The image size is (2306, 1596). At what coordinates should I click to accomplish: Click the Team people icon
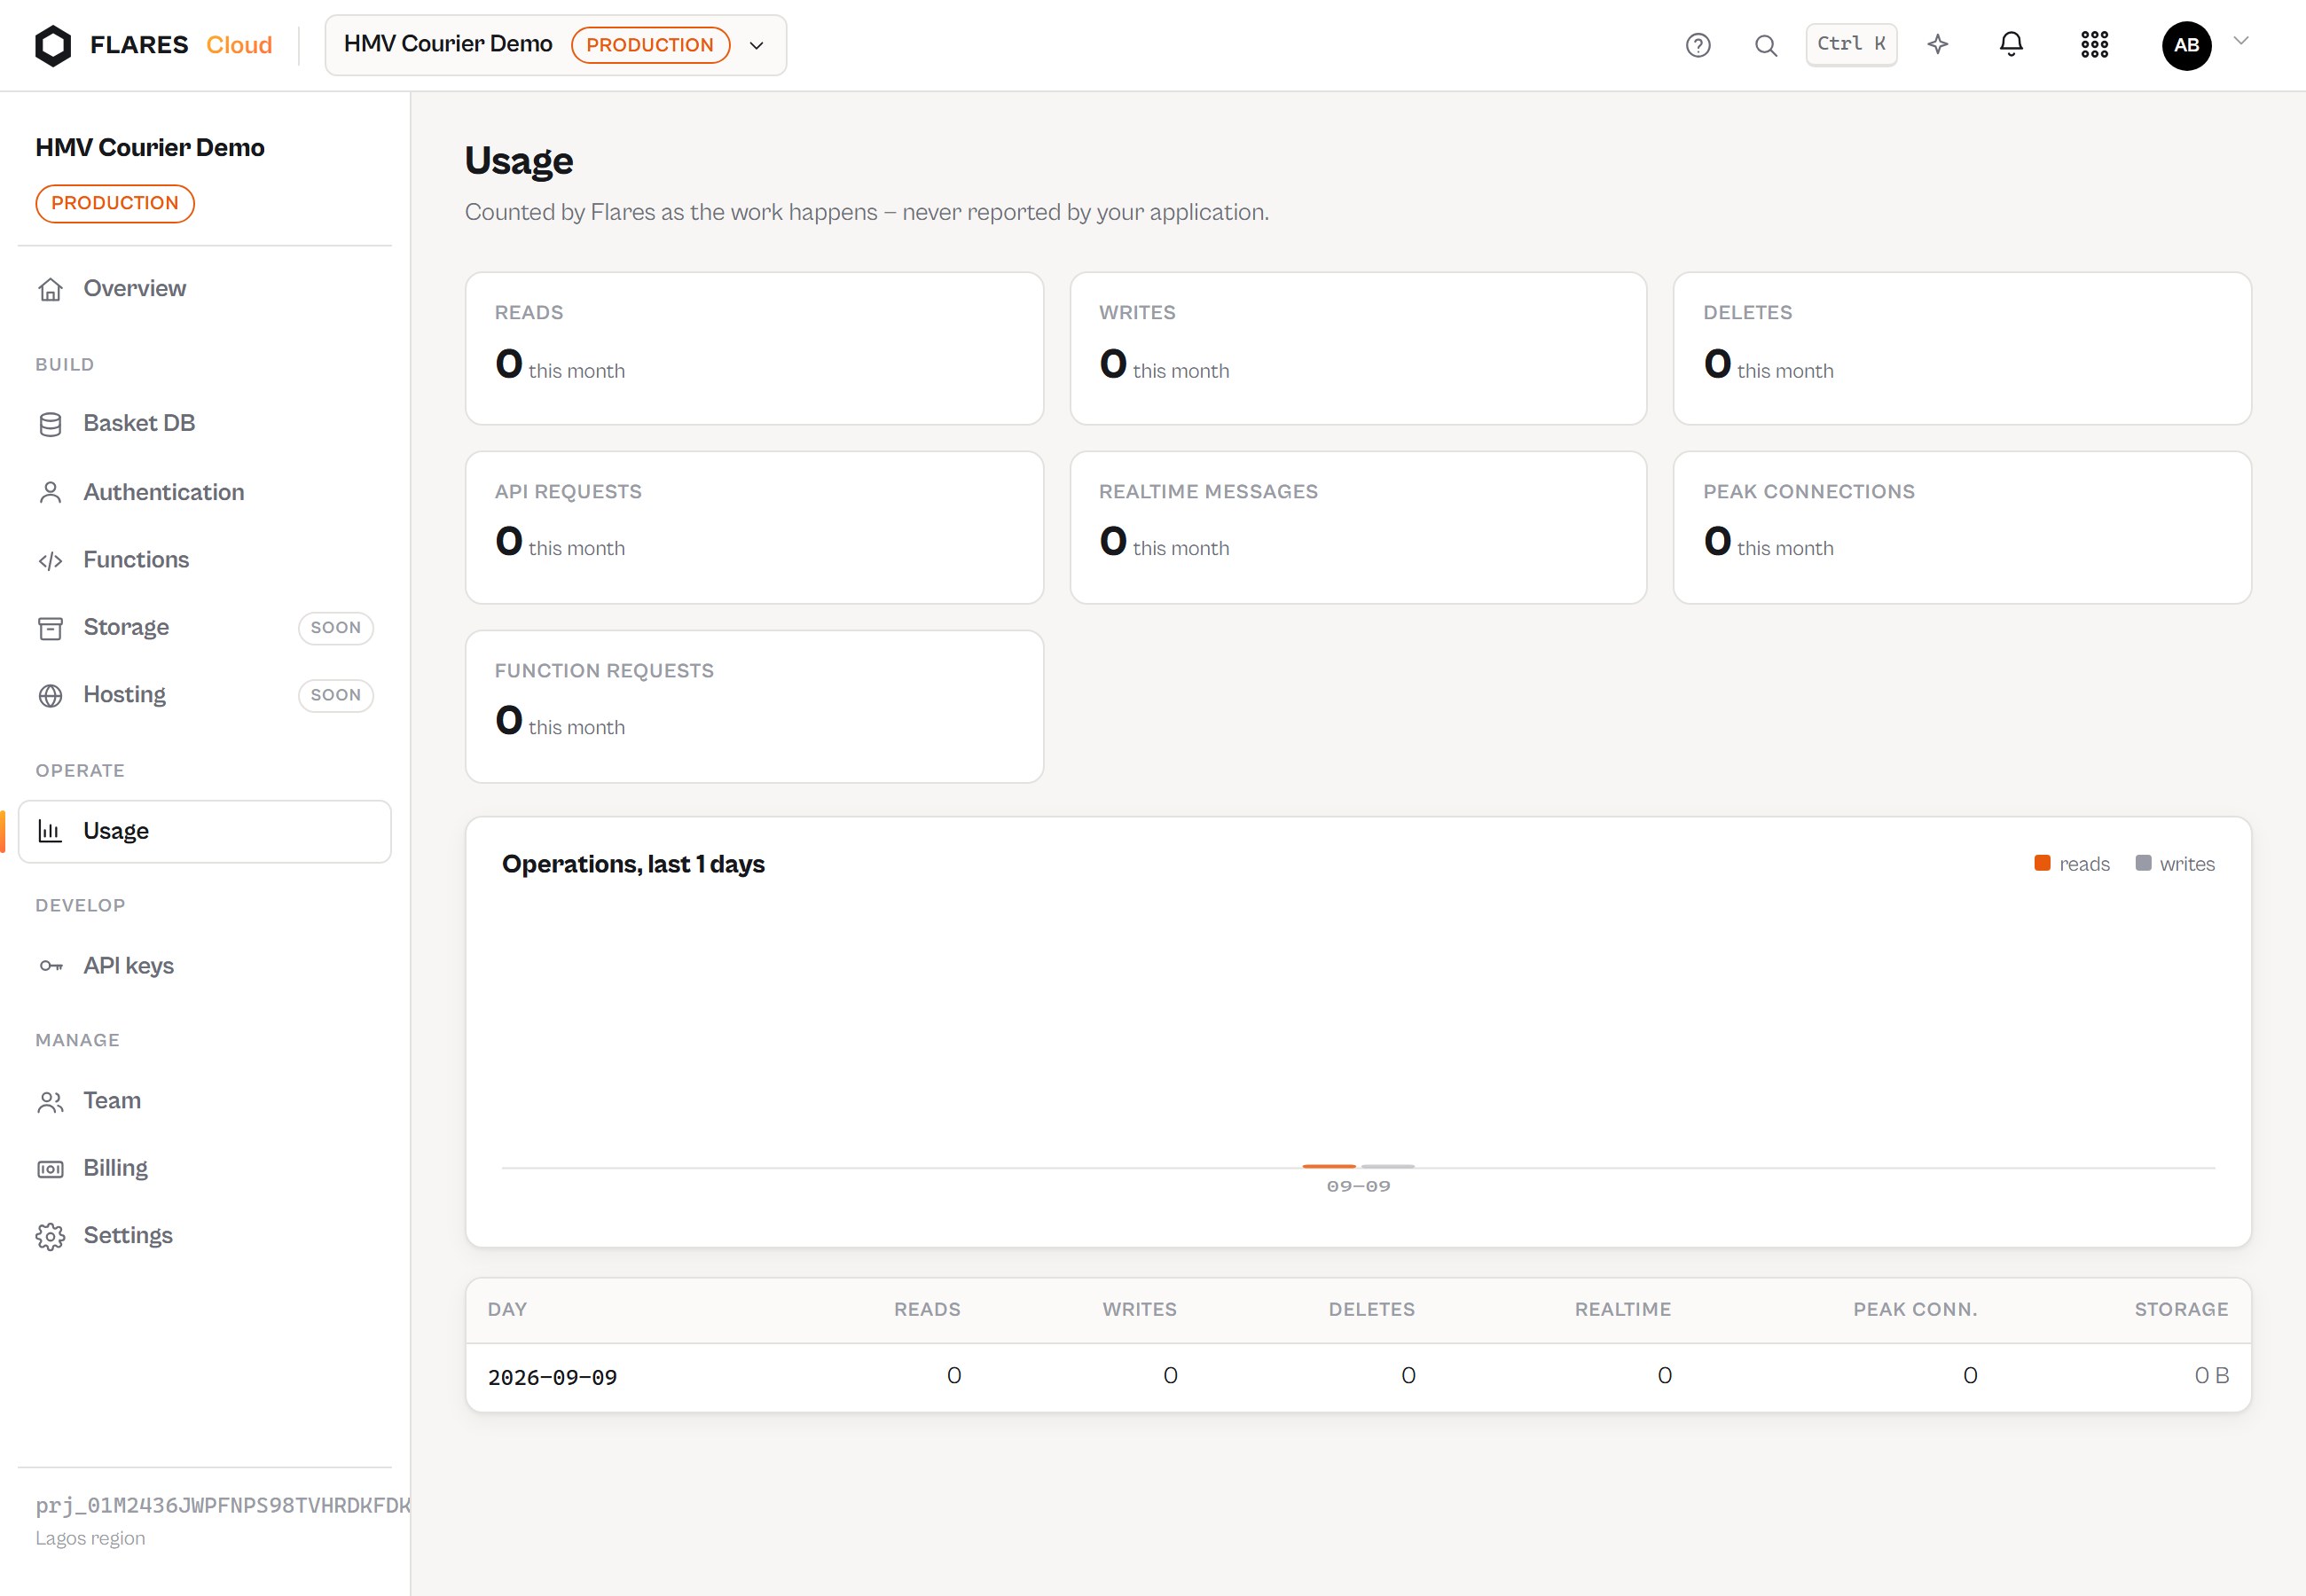50,1101
